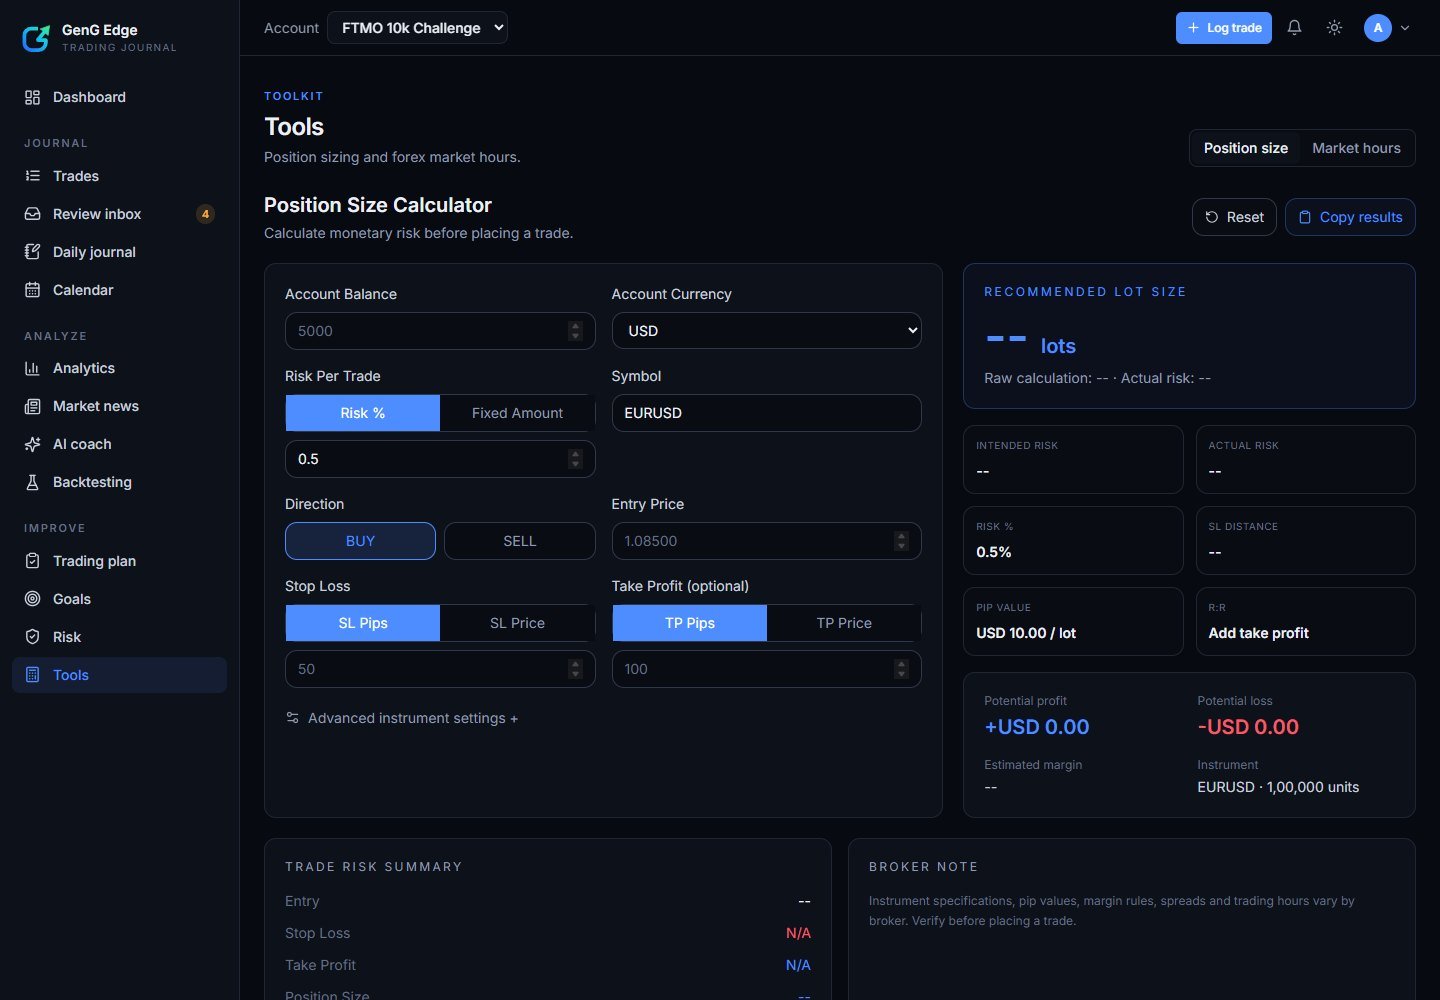The width and height of the screenshot is (1440, 1000).
Task: Open Review inbox in sidebar
Action: coord(119,214)
